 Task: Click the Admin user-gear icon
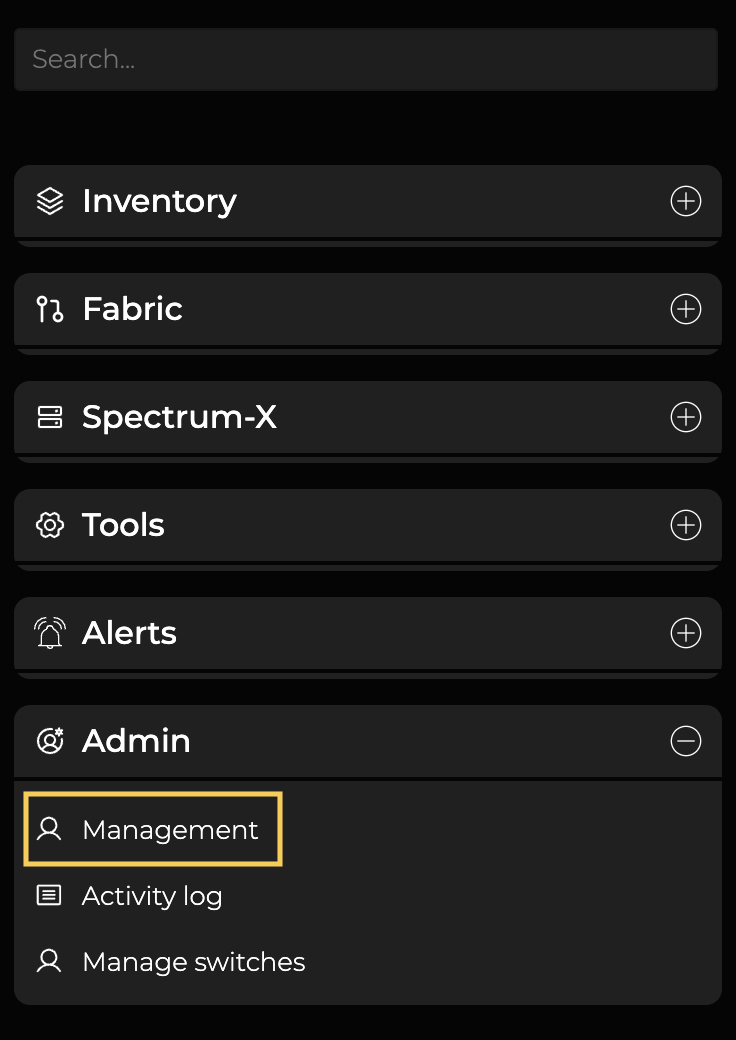pyautogui.click(x=50, y=741)
